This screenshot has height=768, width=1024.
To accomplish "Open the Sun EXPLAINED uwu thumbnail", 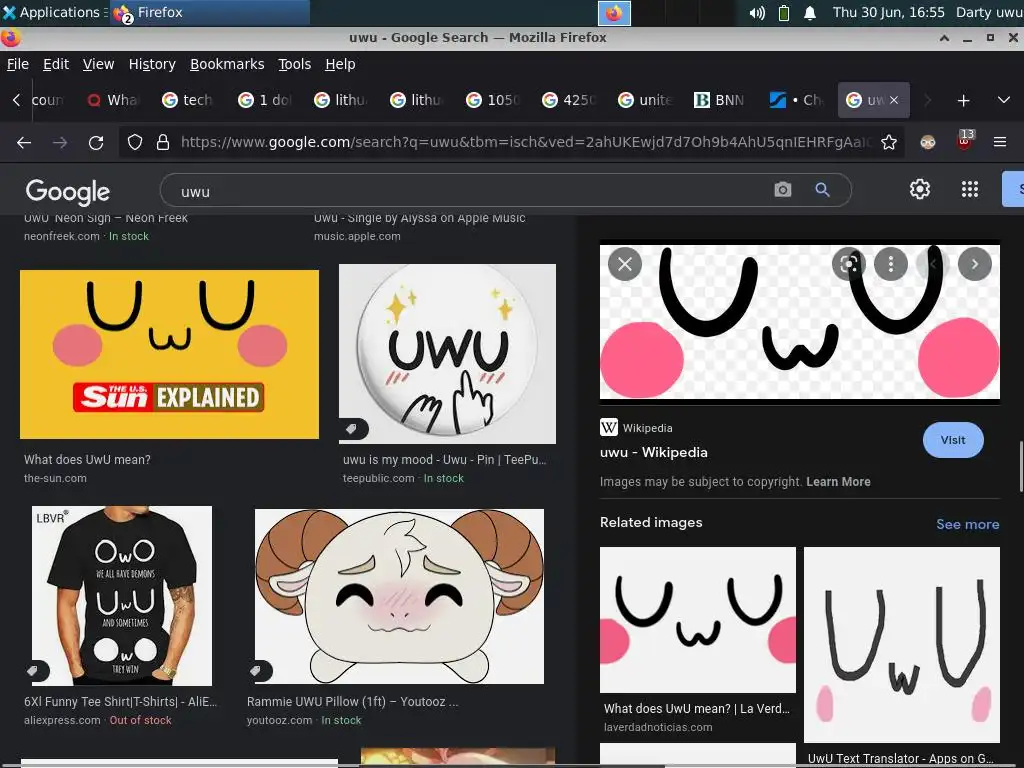I will (x=169, y=354).
